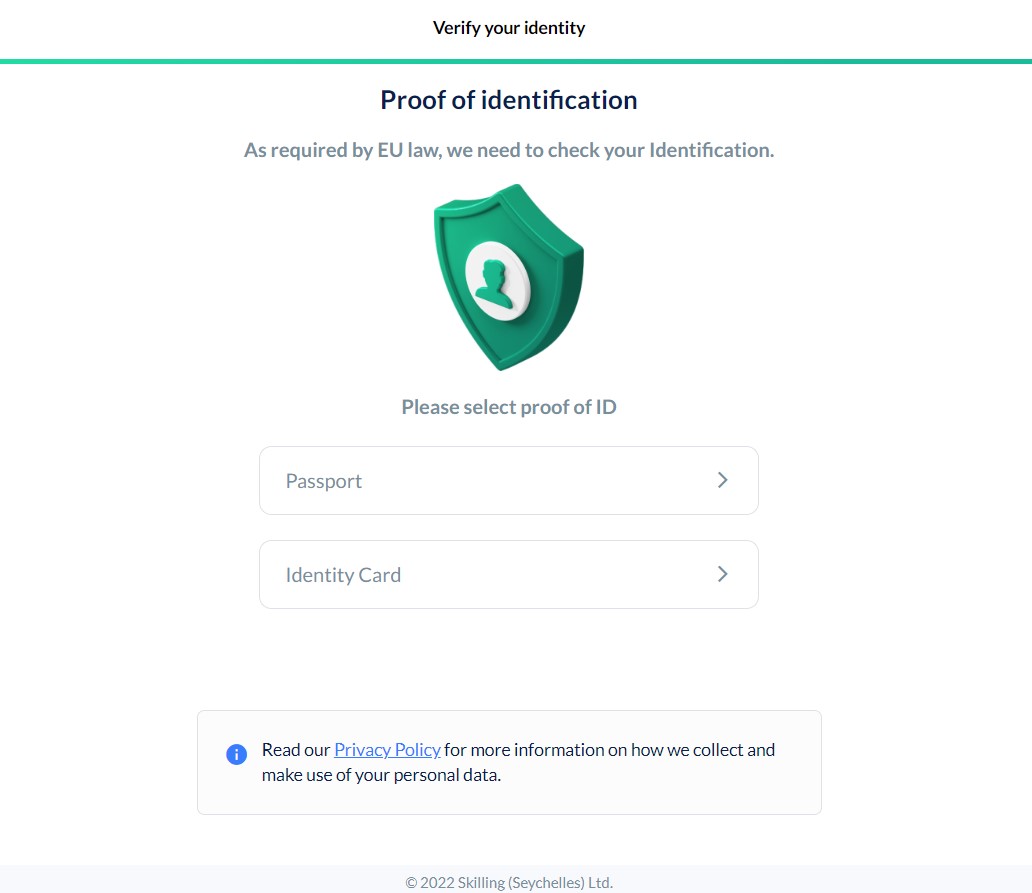Click the blue info icon in notice box
1032x893 pixels.
point(236,754)
